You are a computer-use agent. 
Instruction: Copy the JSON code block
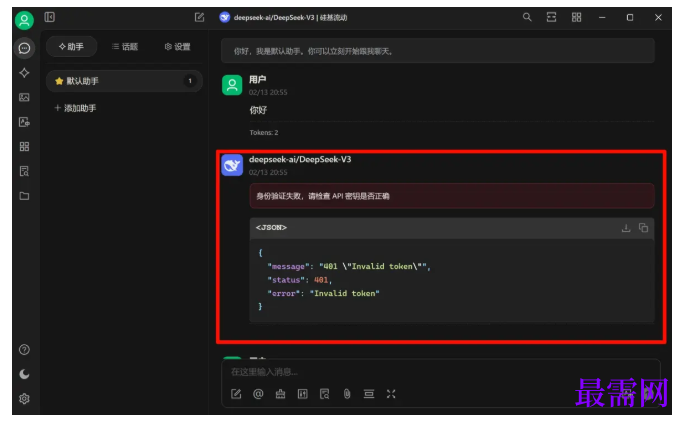point(643,228)
